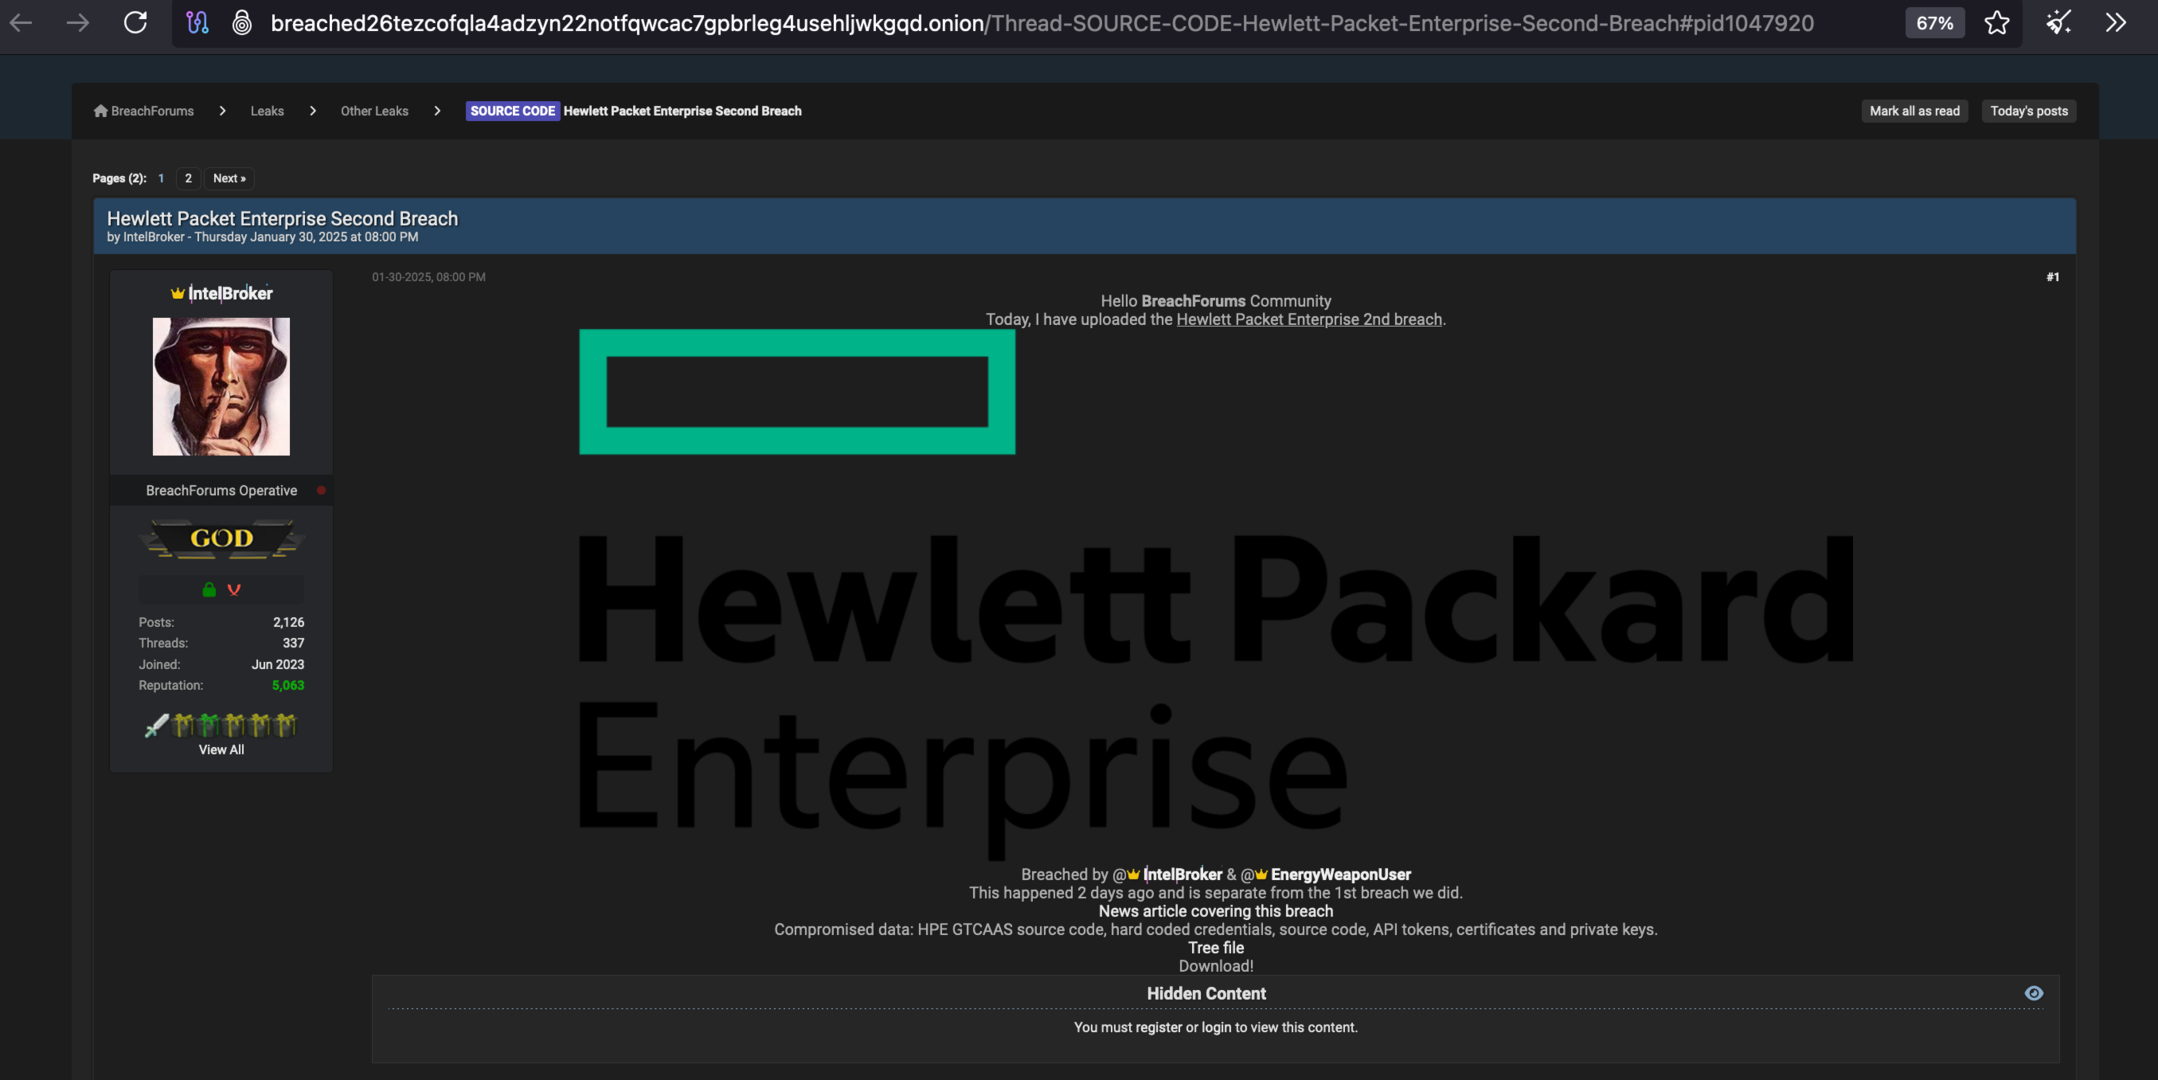The width and height of the screenshot is (2158, 1080).
Task: Open the Hewlett Packet Enterprise 2nd breach link
Action: pyautogui.click(x=1308, y=320)
